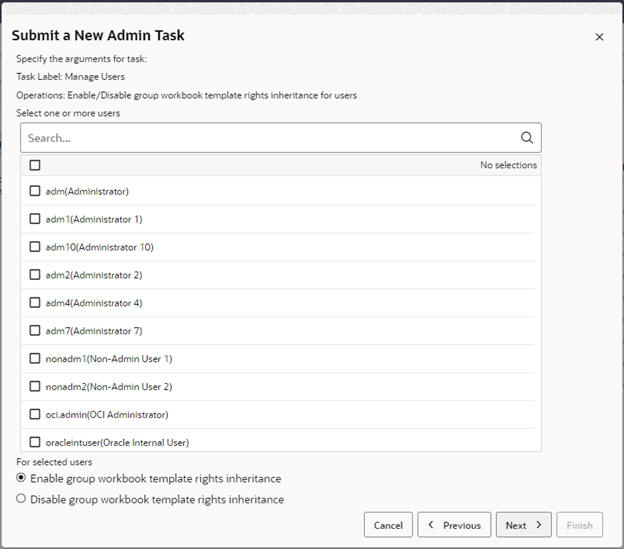Click the search magnifier icon
Image resolution: width=624 pixels, height=549 pixels.
click(527, 138)
